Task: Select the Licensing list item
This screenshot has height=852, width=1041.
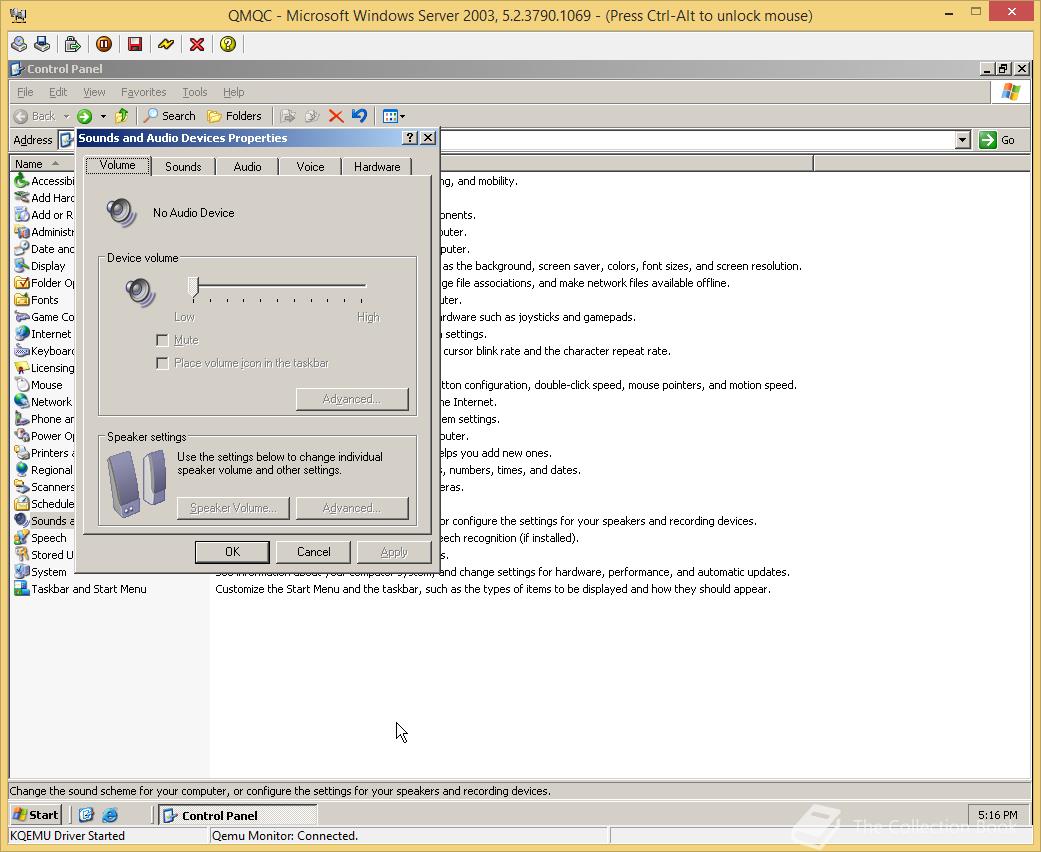Action: point(44,368)
